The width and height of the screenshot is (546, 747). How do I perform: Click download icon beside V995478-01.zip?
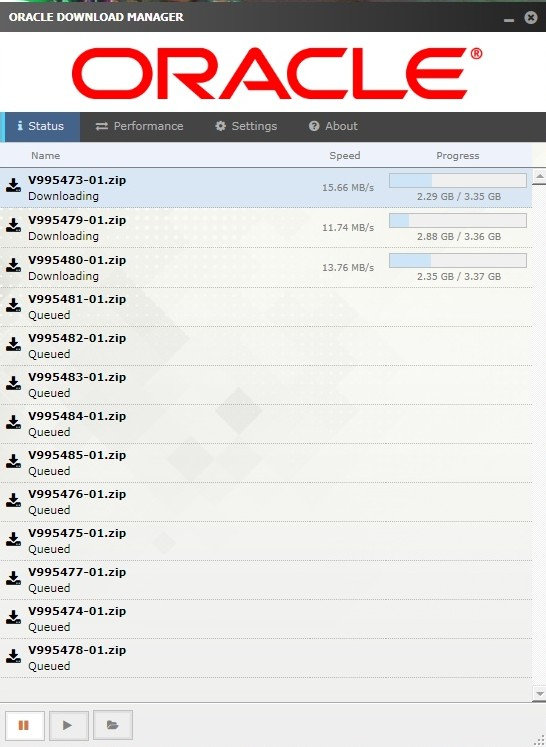pos(13,656)
